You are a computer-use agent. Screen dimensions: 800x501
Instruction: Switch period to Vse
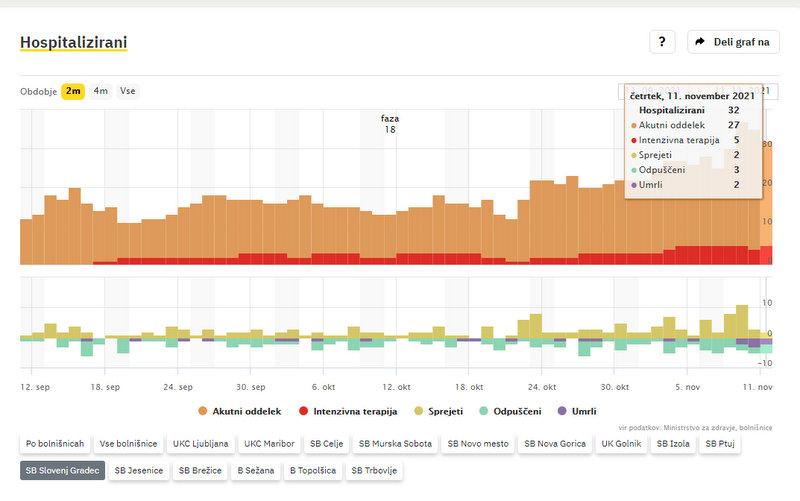click(x=128, y=91)
